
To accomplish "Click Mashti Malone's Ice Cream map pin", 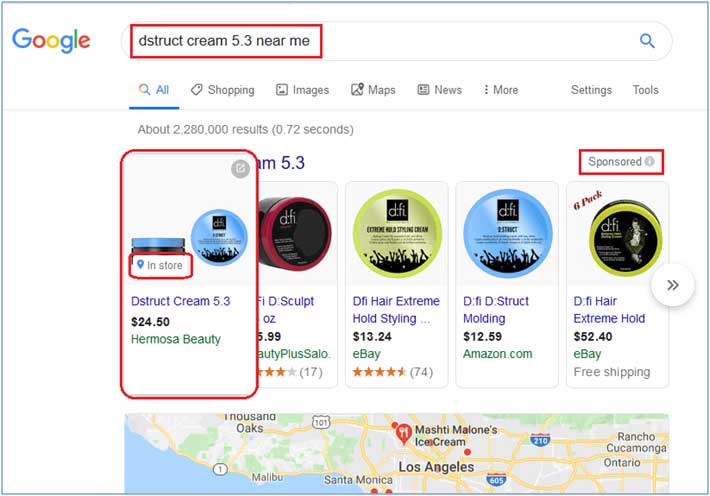I will 403,434.
